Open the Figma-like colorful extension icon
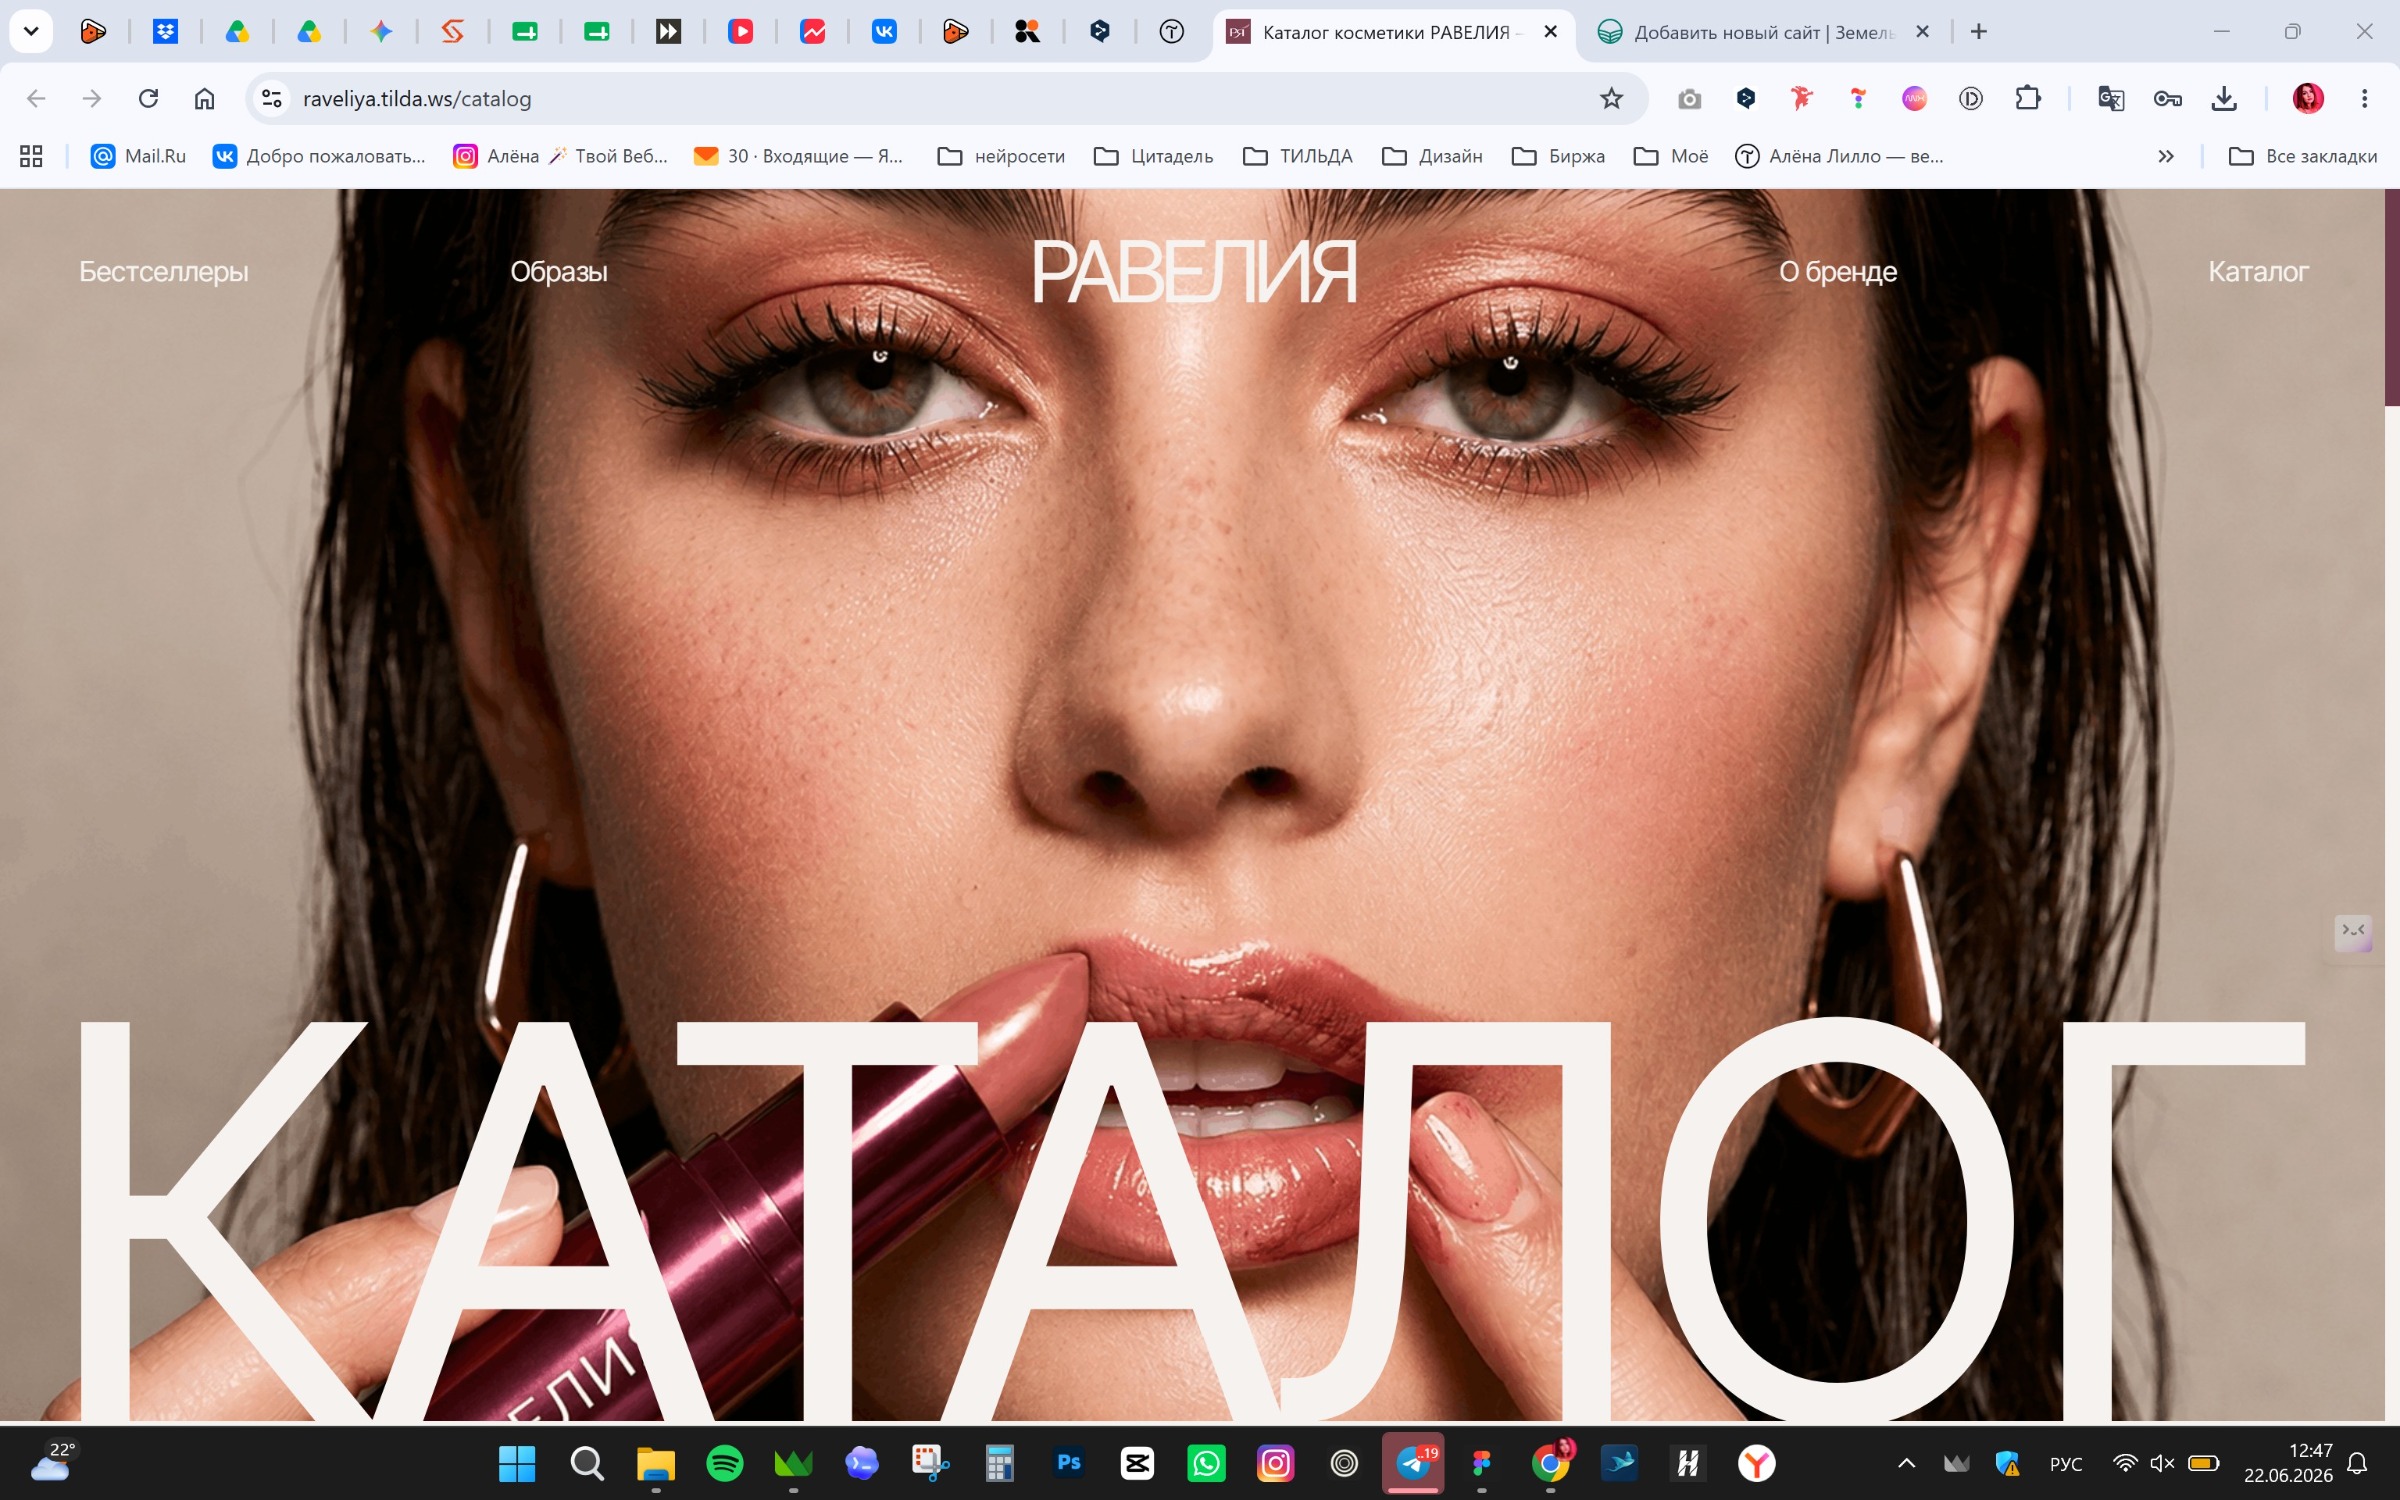This screenshot has width=2400, height=1500. pos(1858,98)
